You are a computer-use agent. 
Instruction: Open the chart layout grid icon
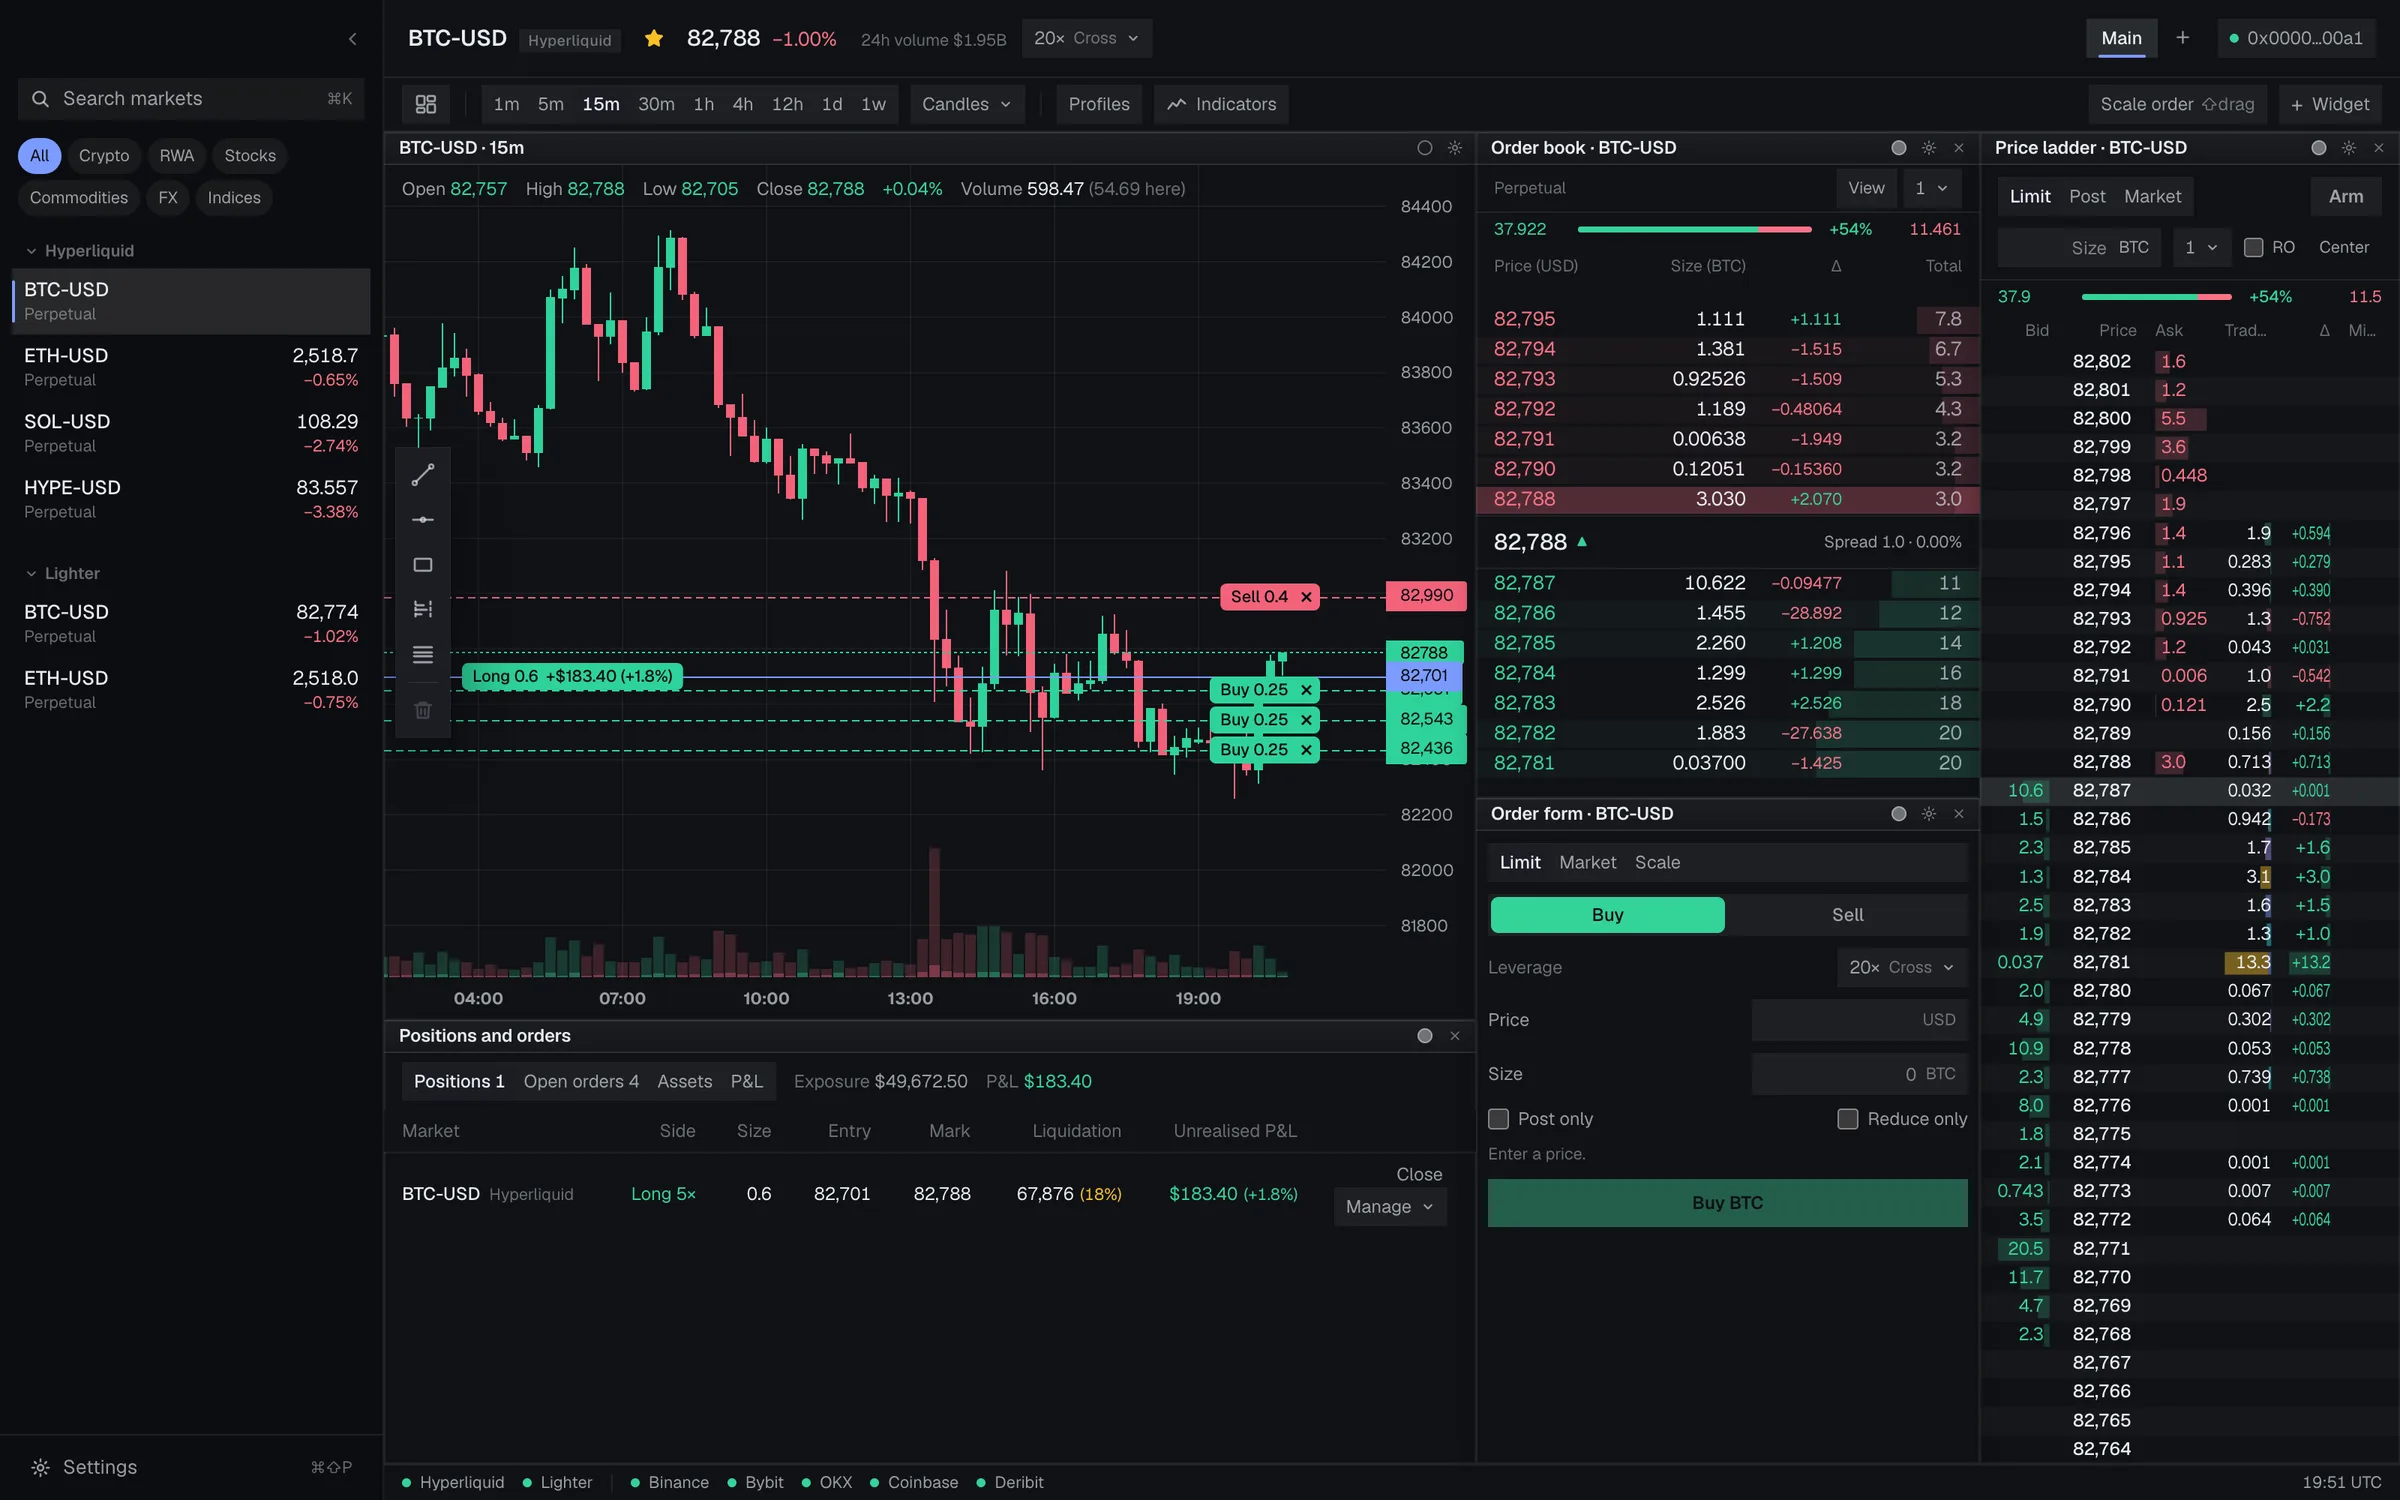click(426, 104)
